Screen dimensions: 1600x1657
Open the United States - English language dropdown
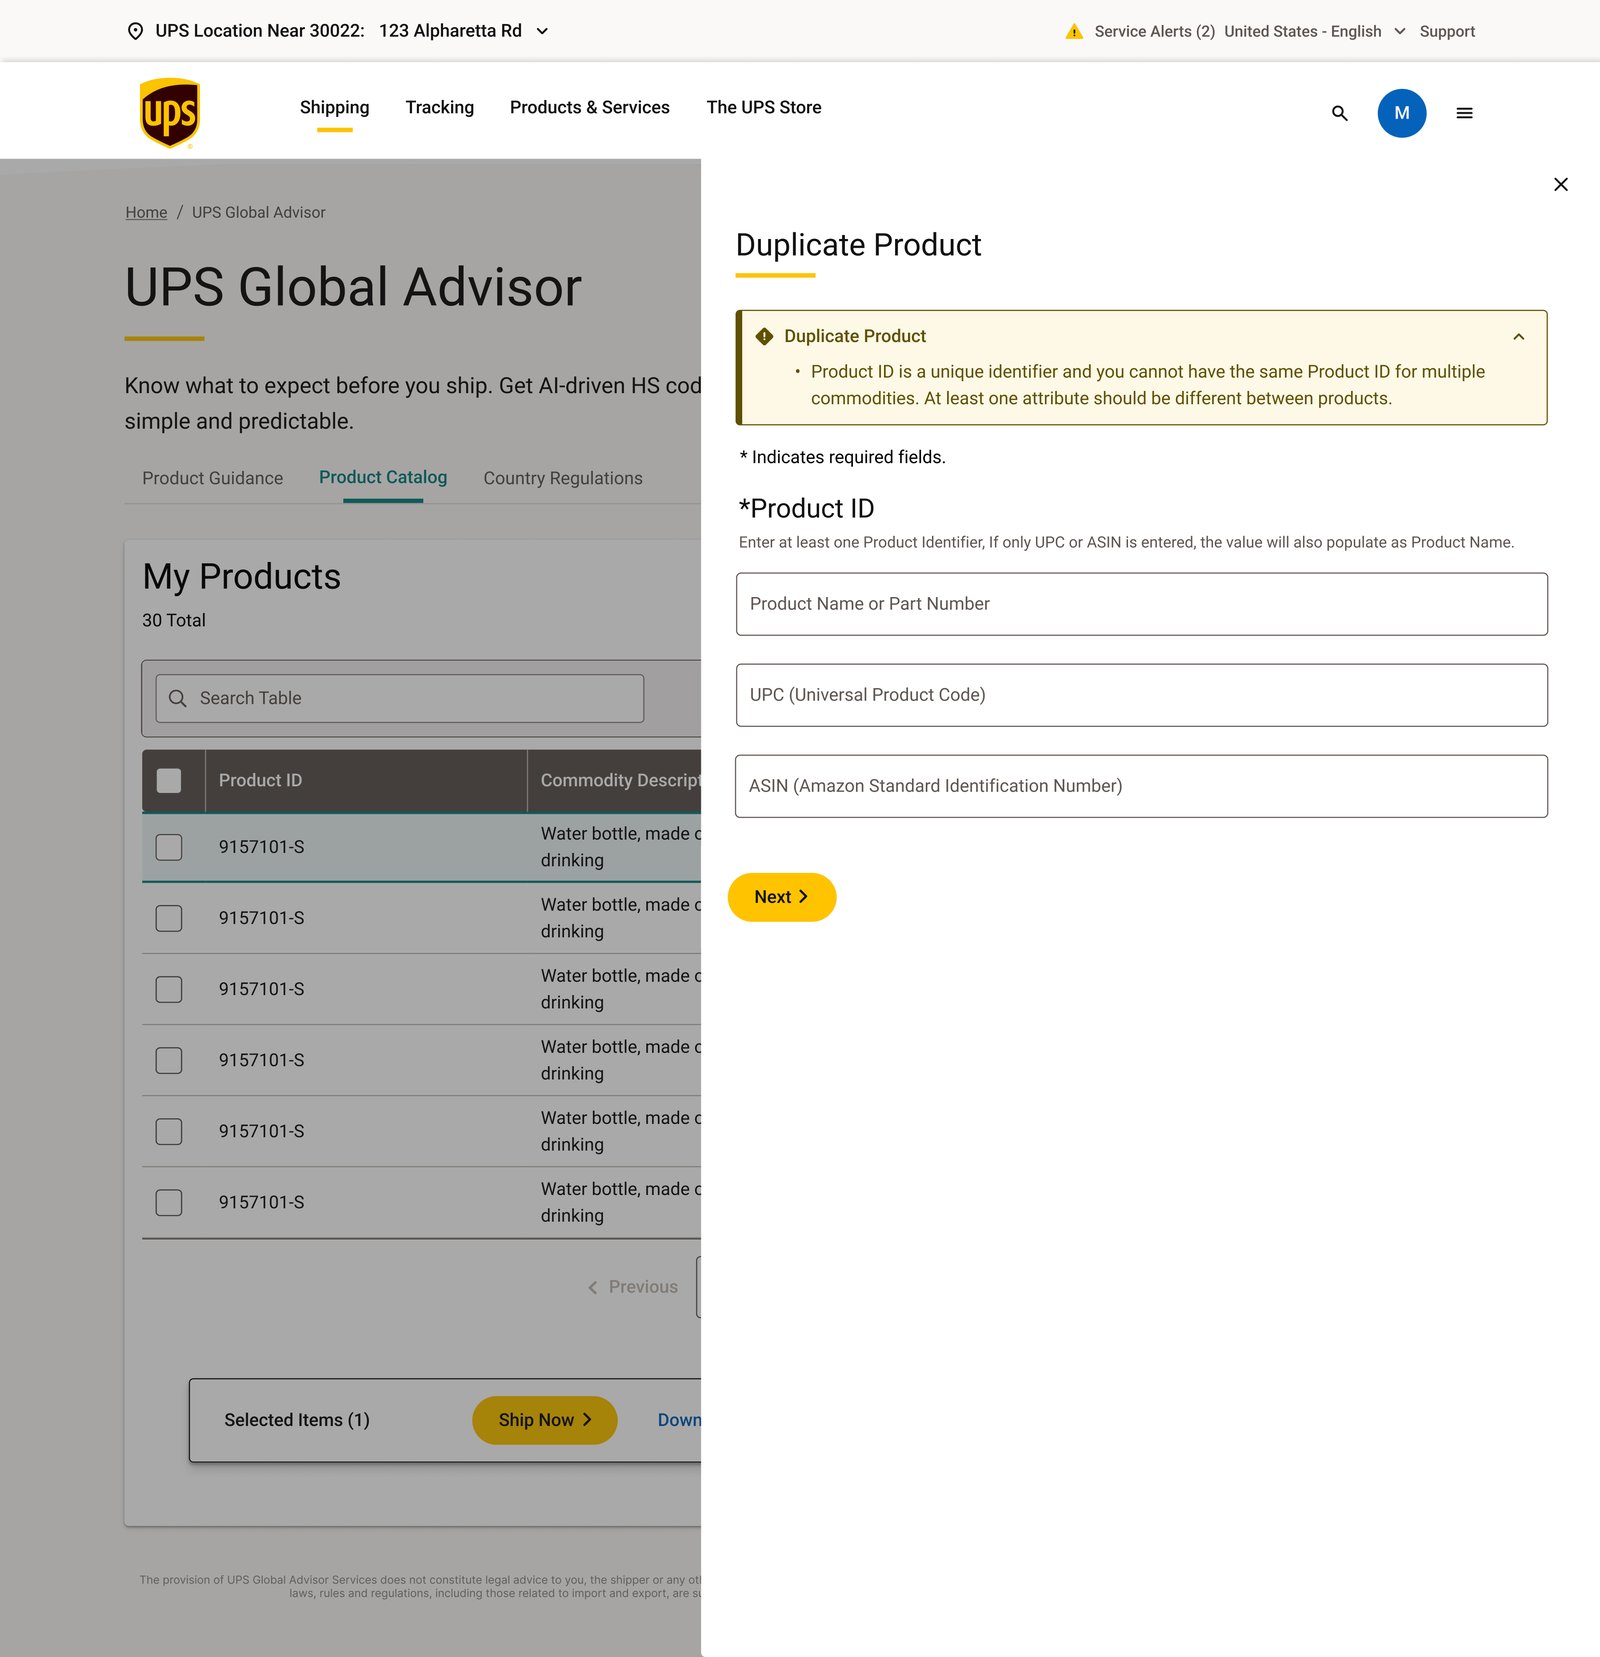coord(1314,31)
